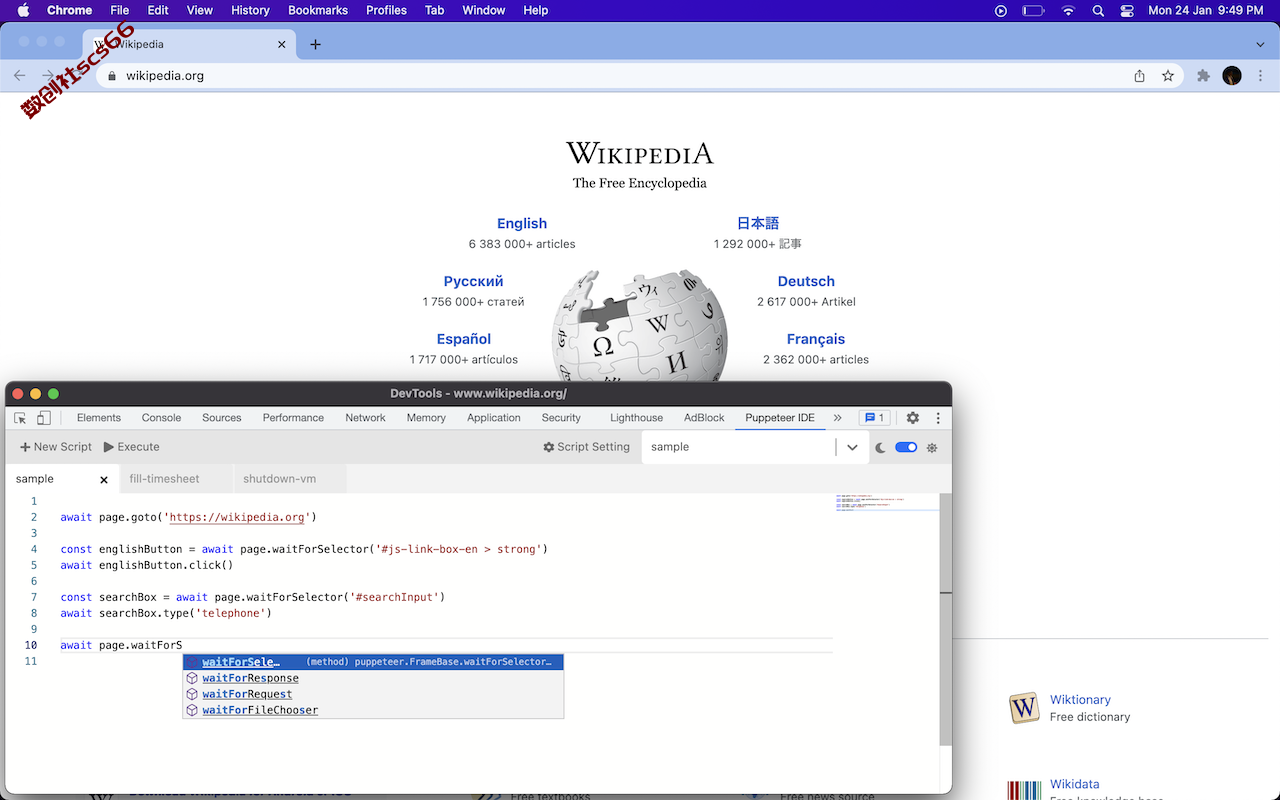Open the Français Wikipedia link

point(816,340)
